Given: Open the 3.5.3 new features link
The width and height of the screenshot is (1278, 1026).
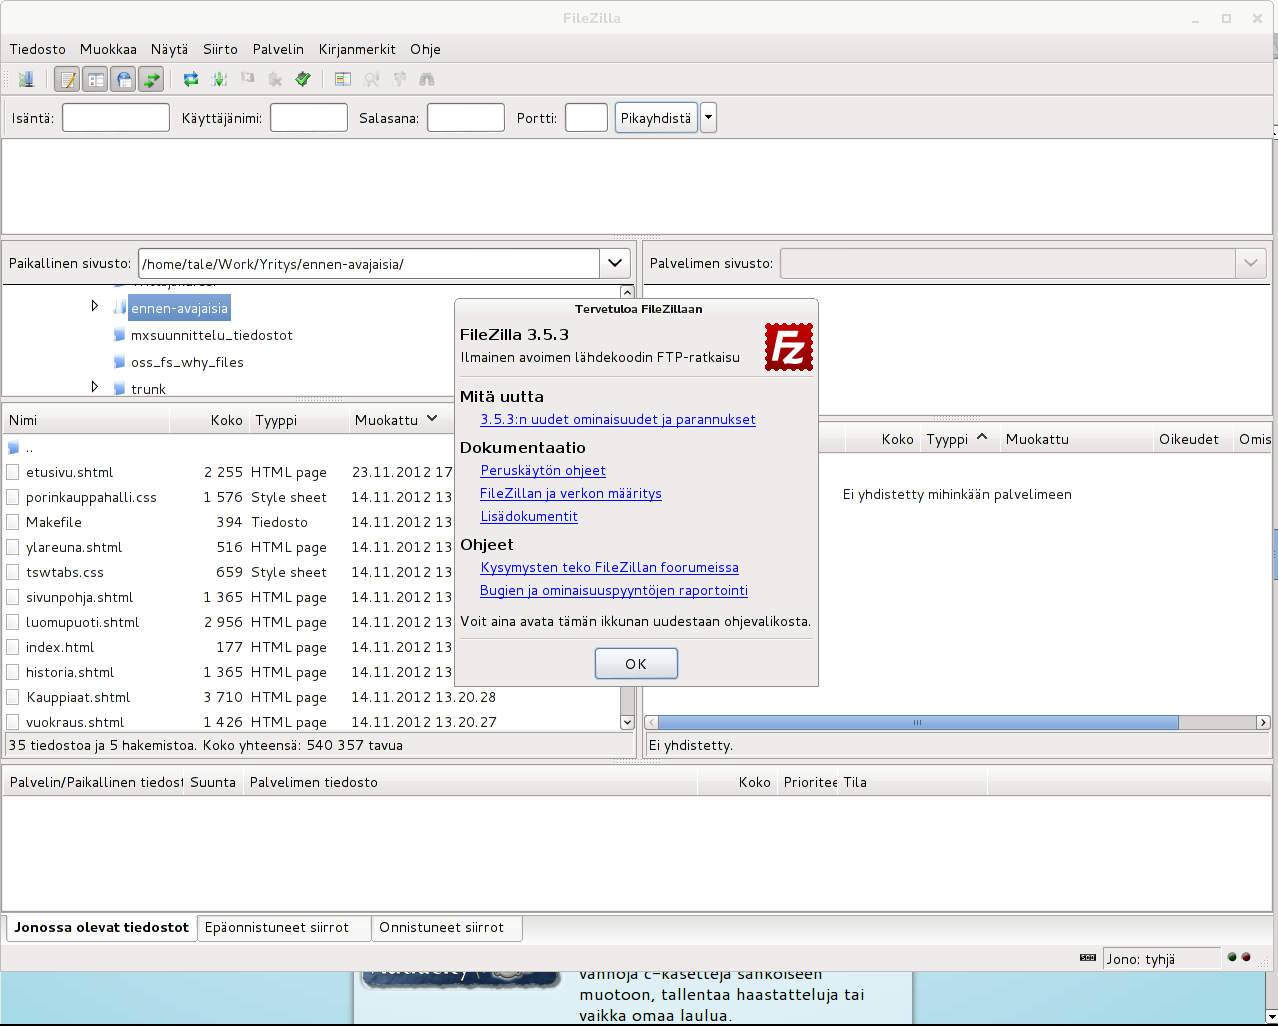Looking at the screenshot, I should (618, 420).
